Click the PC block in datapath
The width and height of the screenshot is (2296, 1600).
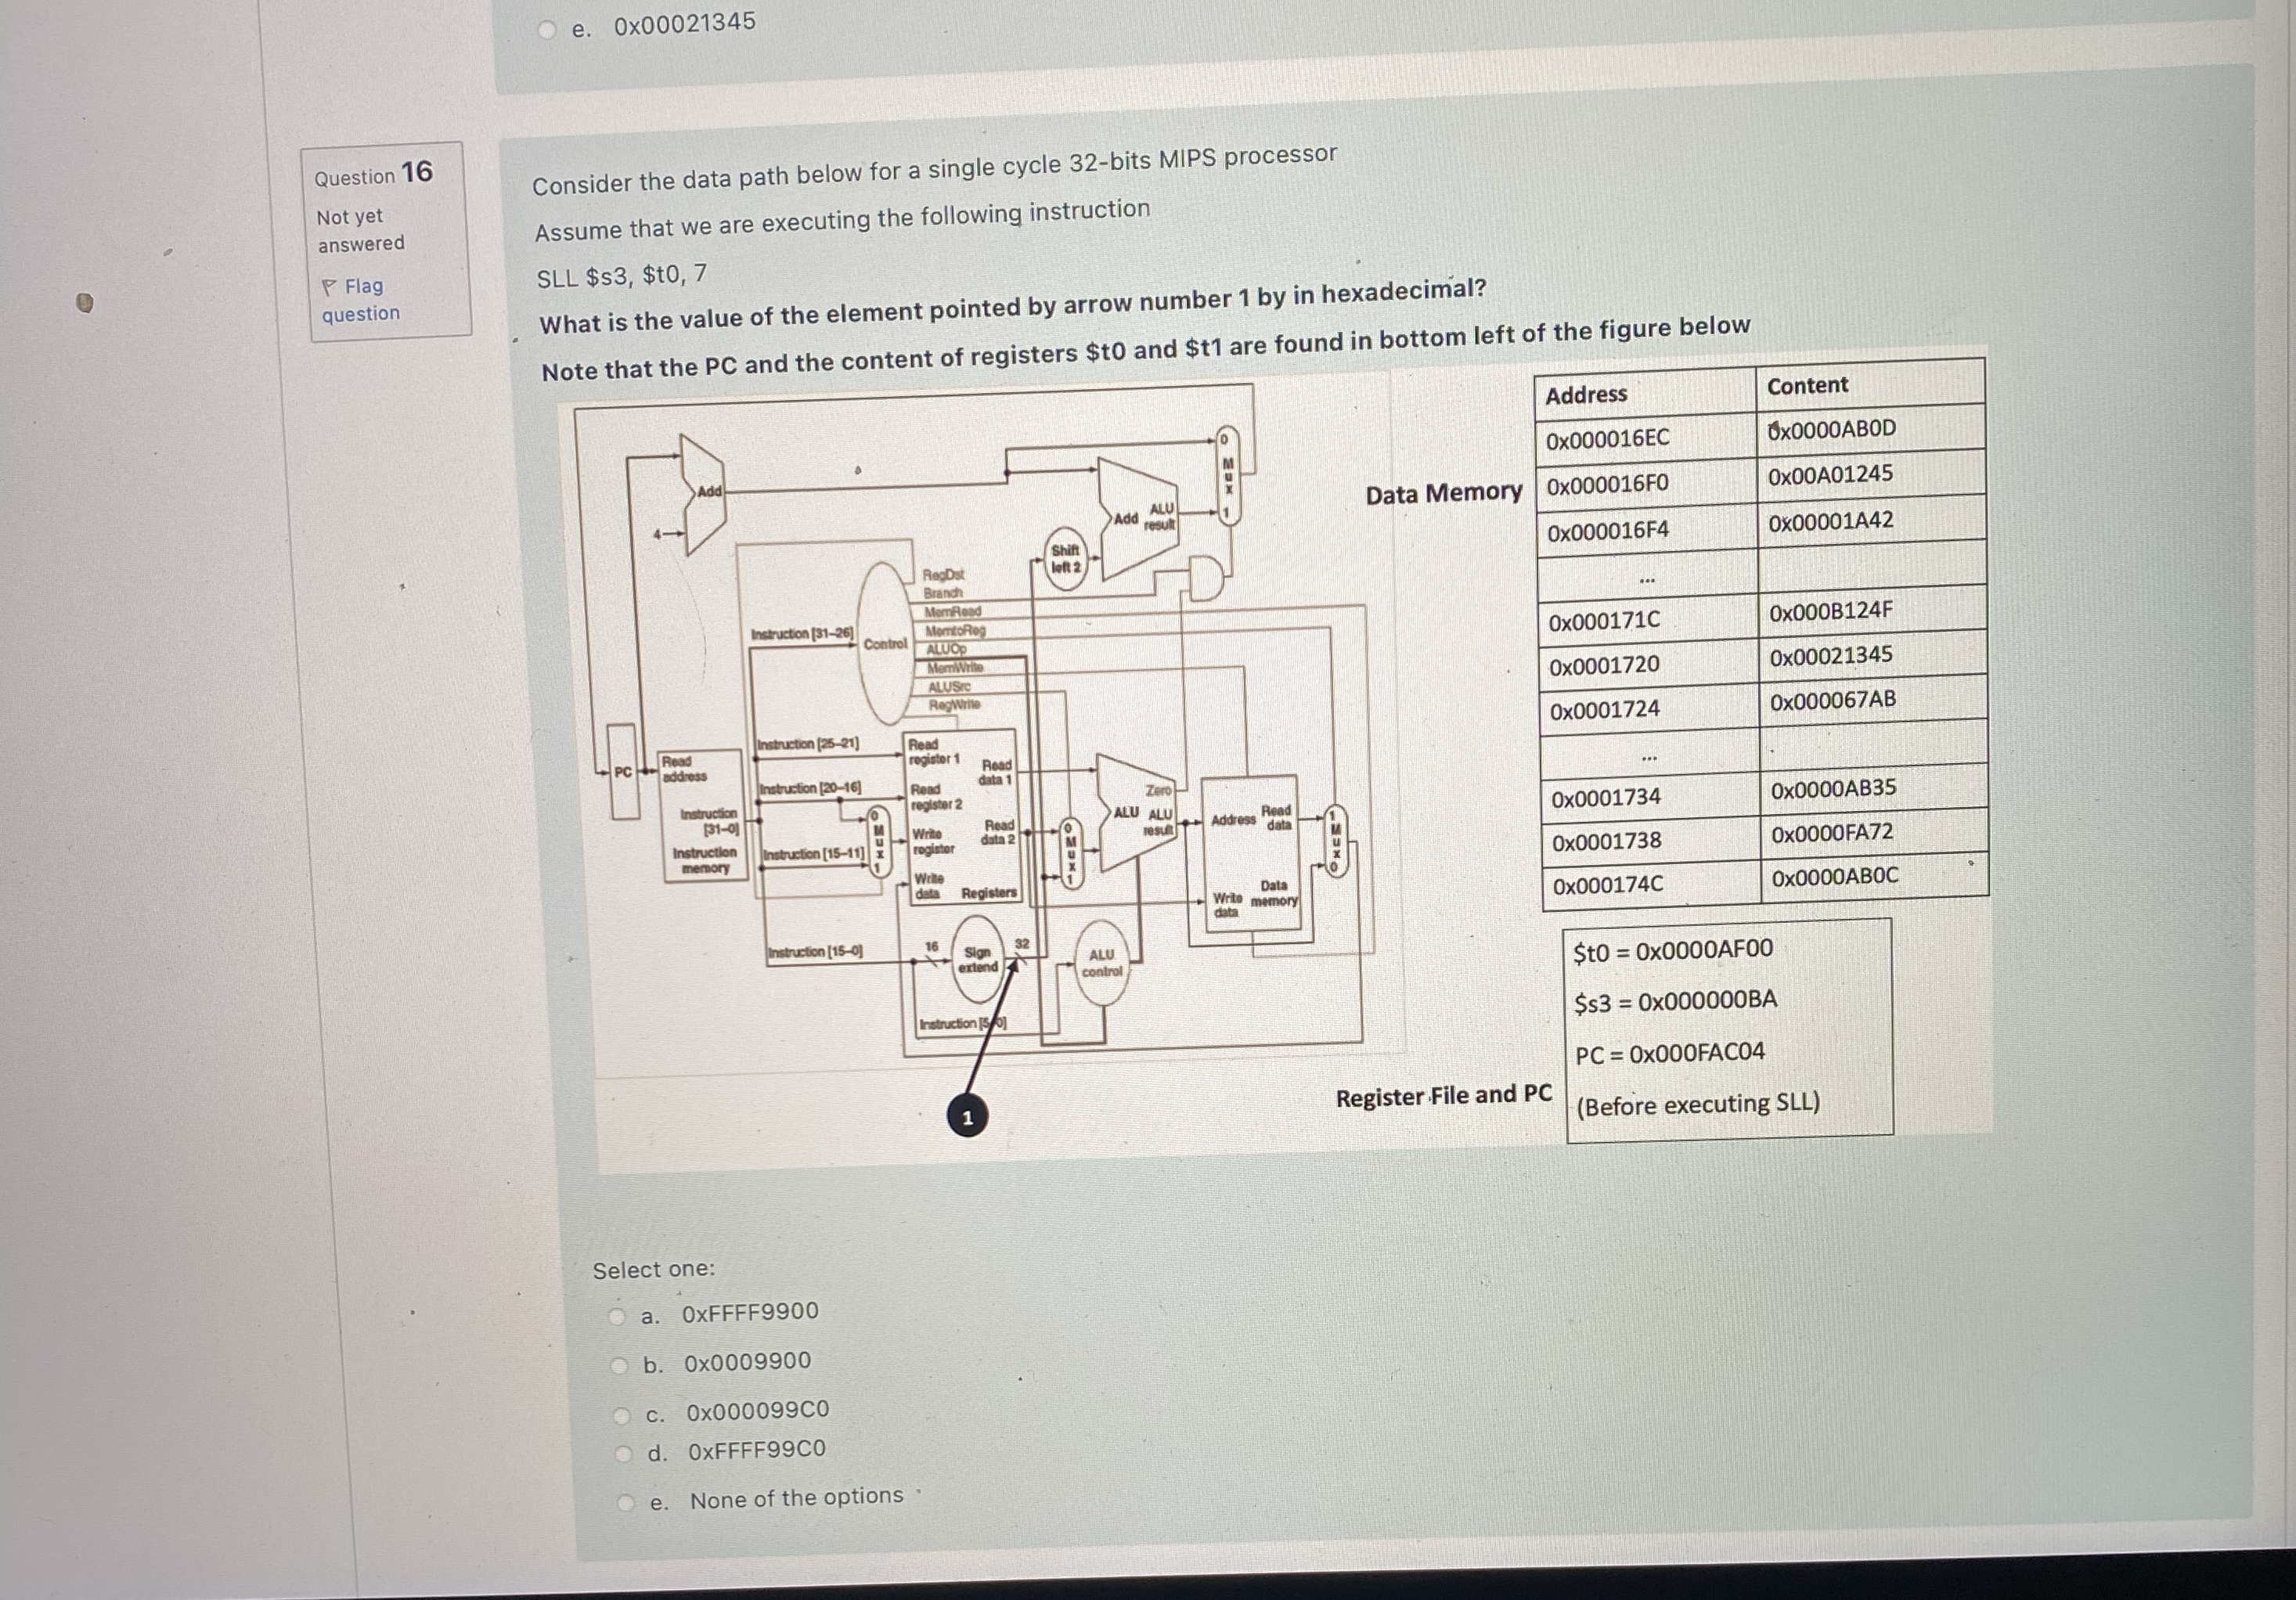pyautogui.click(x=623, y=771)
